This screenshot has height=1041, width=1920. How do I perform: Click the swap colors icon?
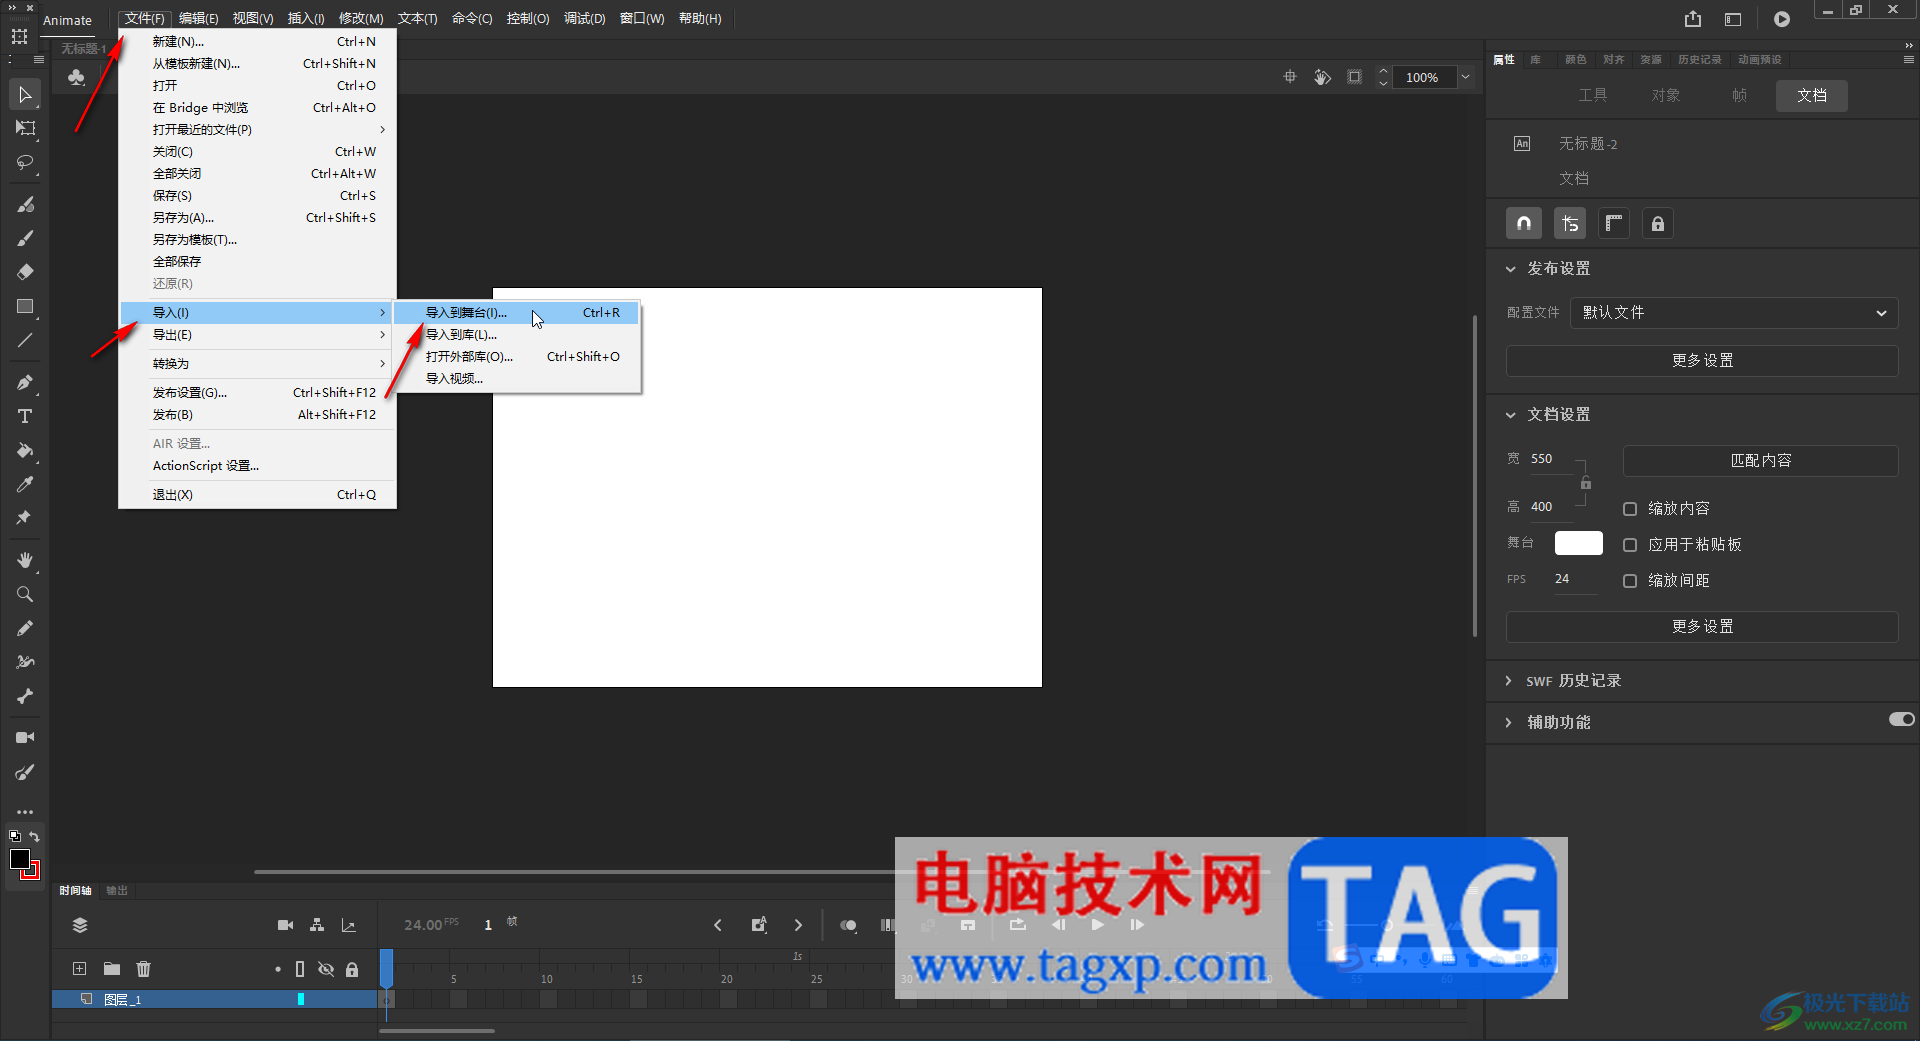pyautogui.click(x=34, y=837)
